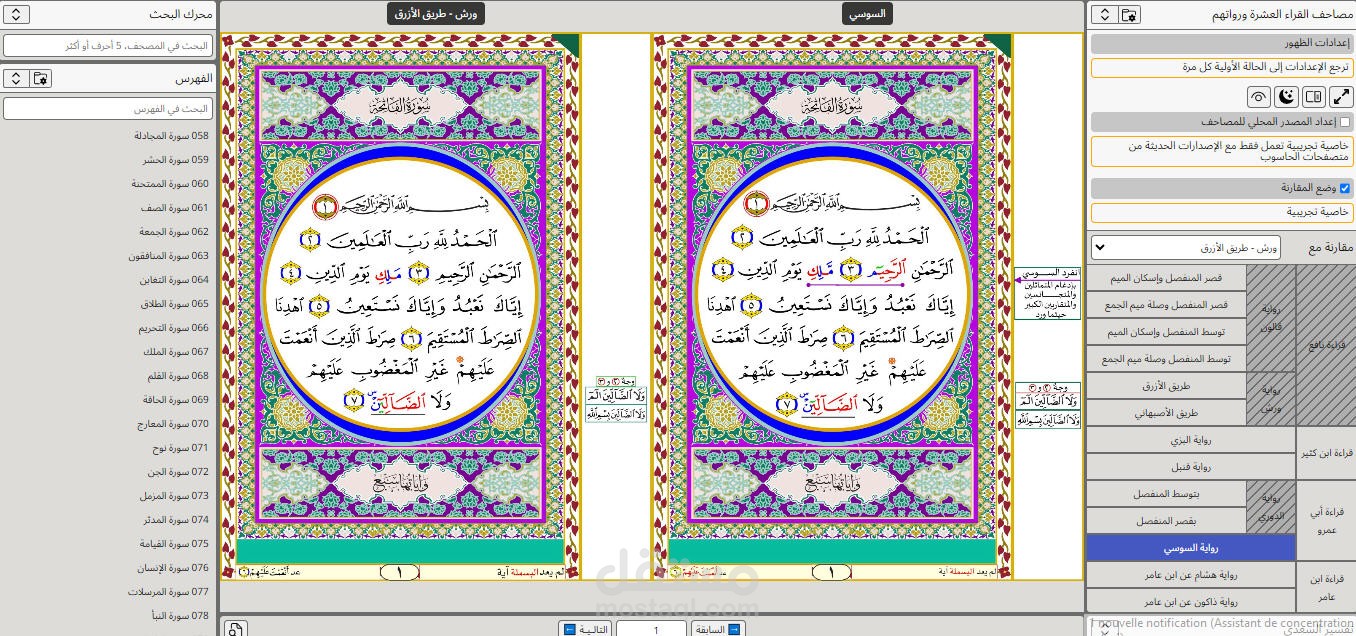
Task: Open 064 سورة التغابن in the index
Action: click(x=174, y=280)
